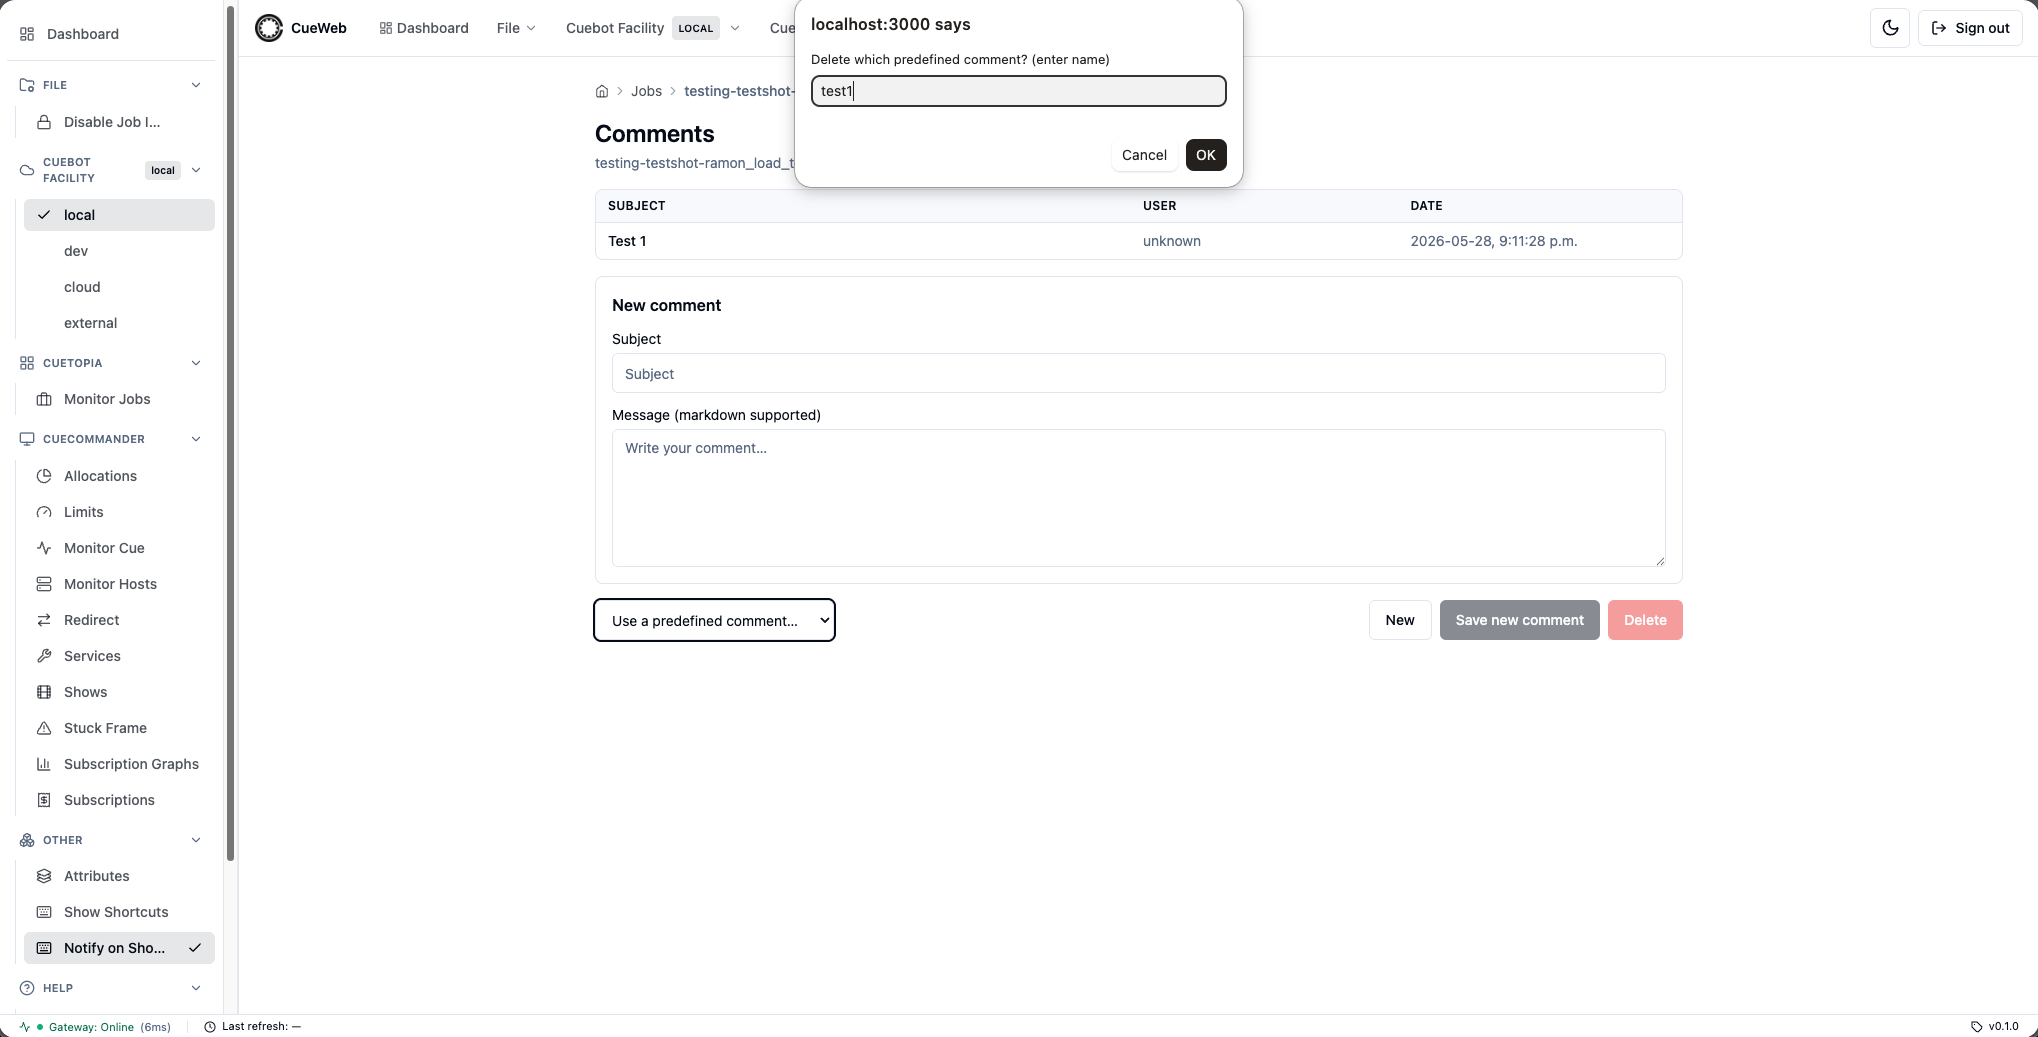Click Cancel in the delete comment dialog
The height and width of the screenshot is (1037, 2038).
click(x=1144, y=155)
